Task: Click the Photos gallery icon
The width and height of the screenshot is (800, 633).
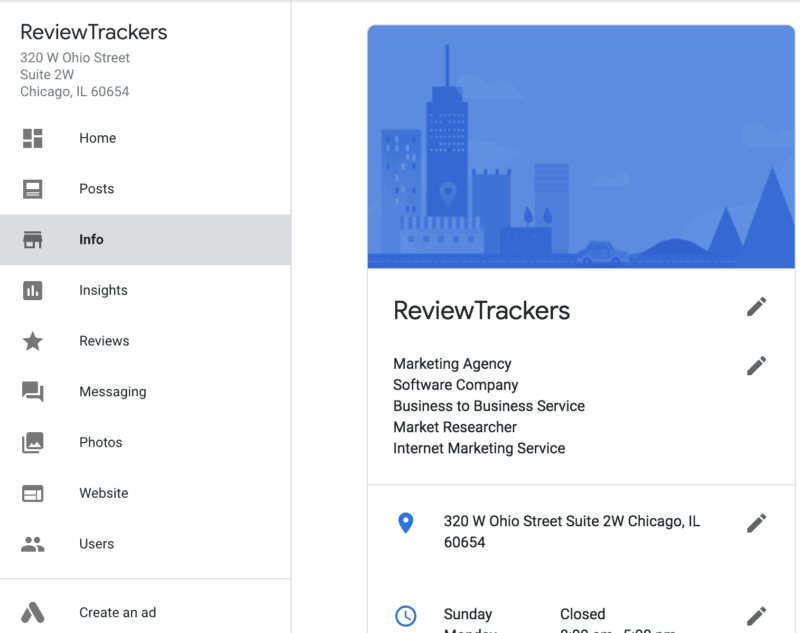Action: pos(33,442)
